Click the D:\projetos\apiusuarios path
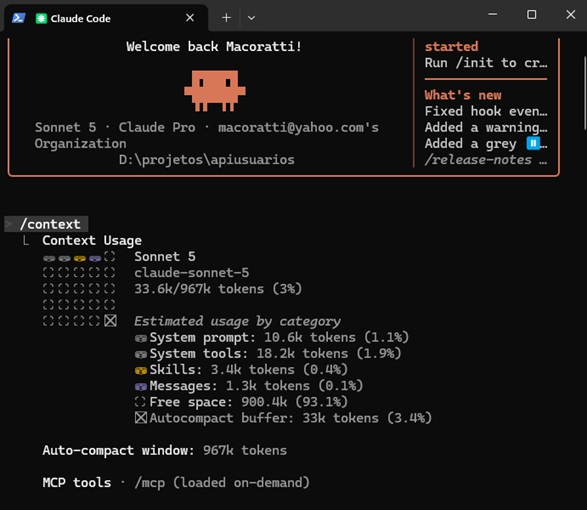This screenshot has height=510, width=587. 207,160
